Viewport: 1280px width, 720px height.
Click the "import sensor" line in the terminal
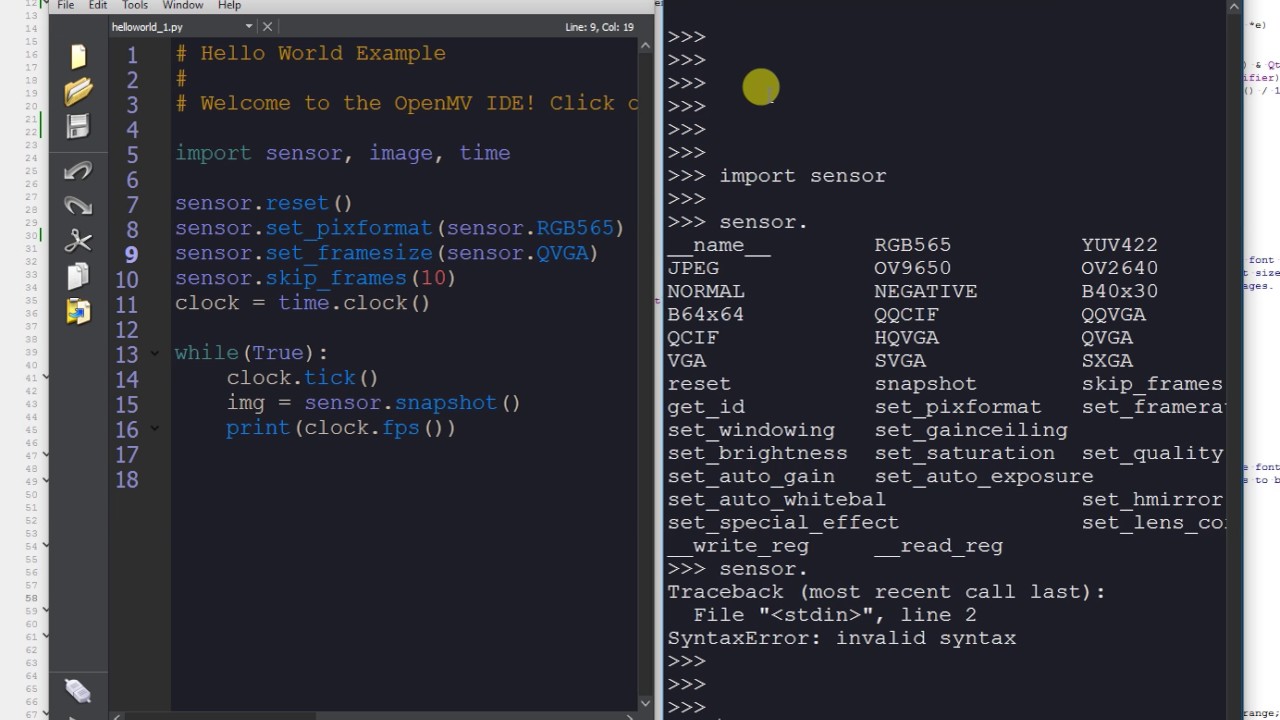[x=802, y=176]
